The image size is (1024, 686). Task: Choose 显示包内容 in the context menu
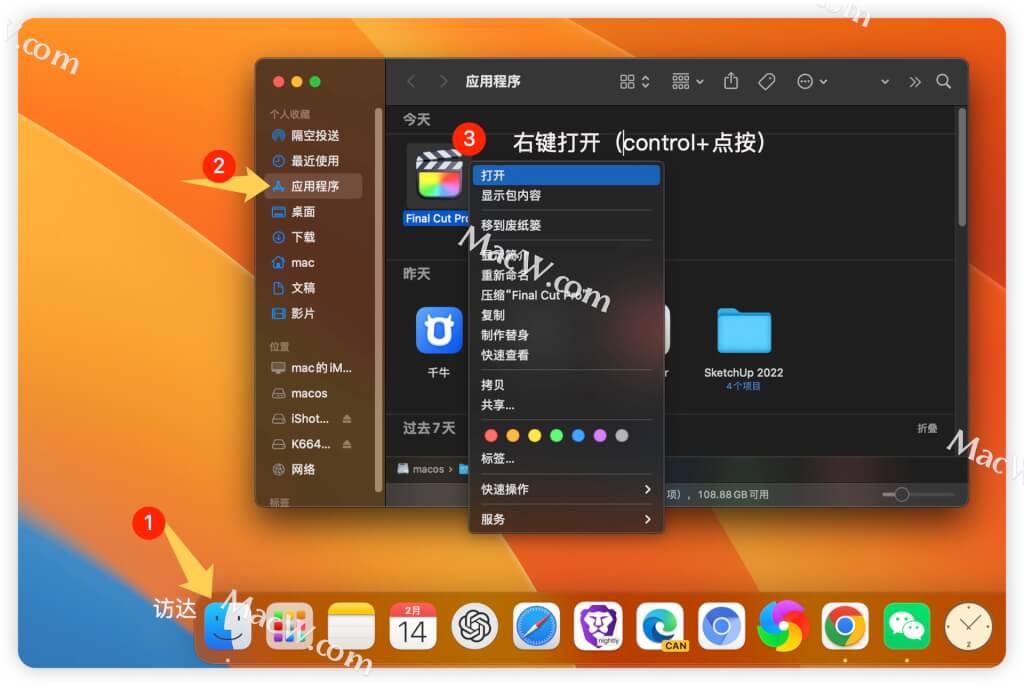click(566, 195)
